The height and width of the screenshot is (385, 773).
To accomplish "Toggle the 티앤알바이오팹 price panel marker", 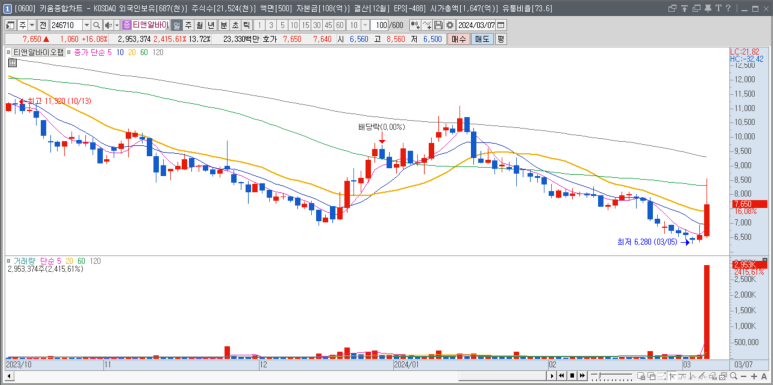I will [8, 51].
